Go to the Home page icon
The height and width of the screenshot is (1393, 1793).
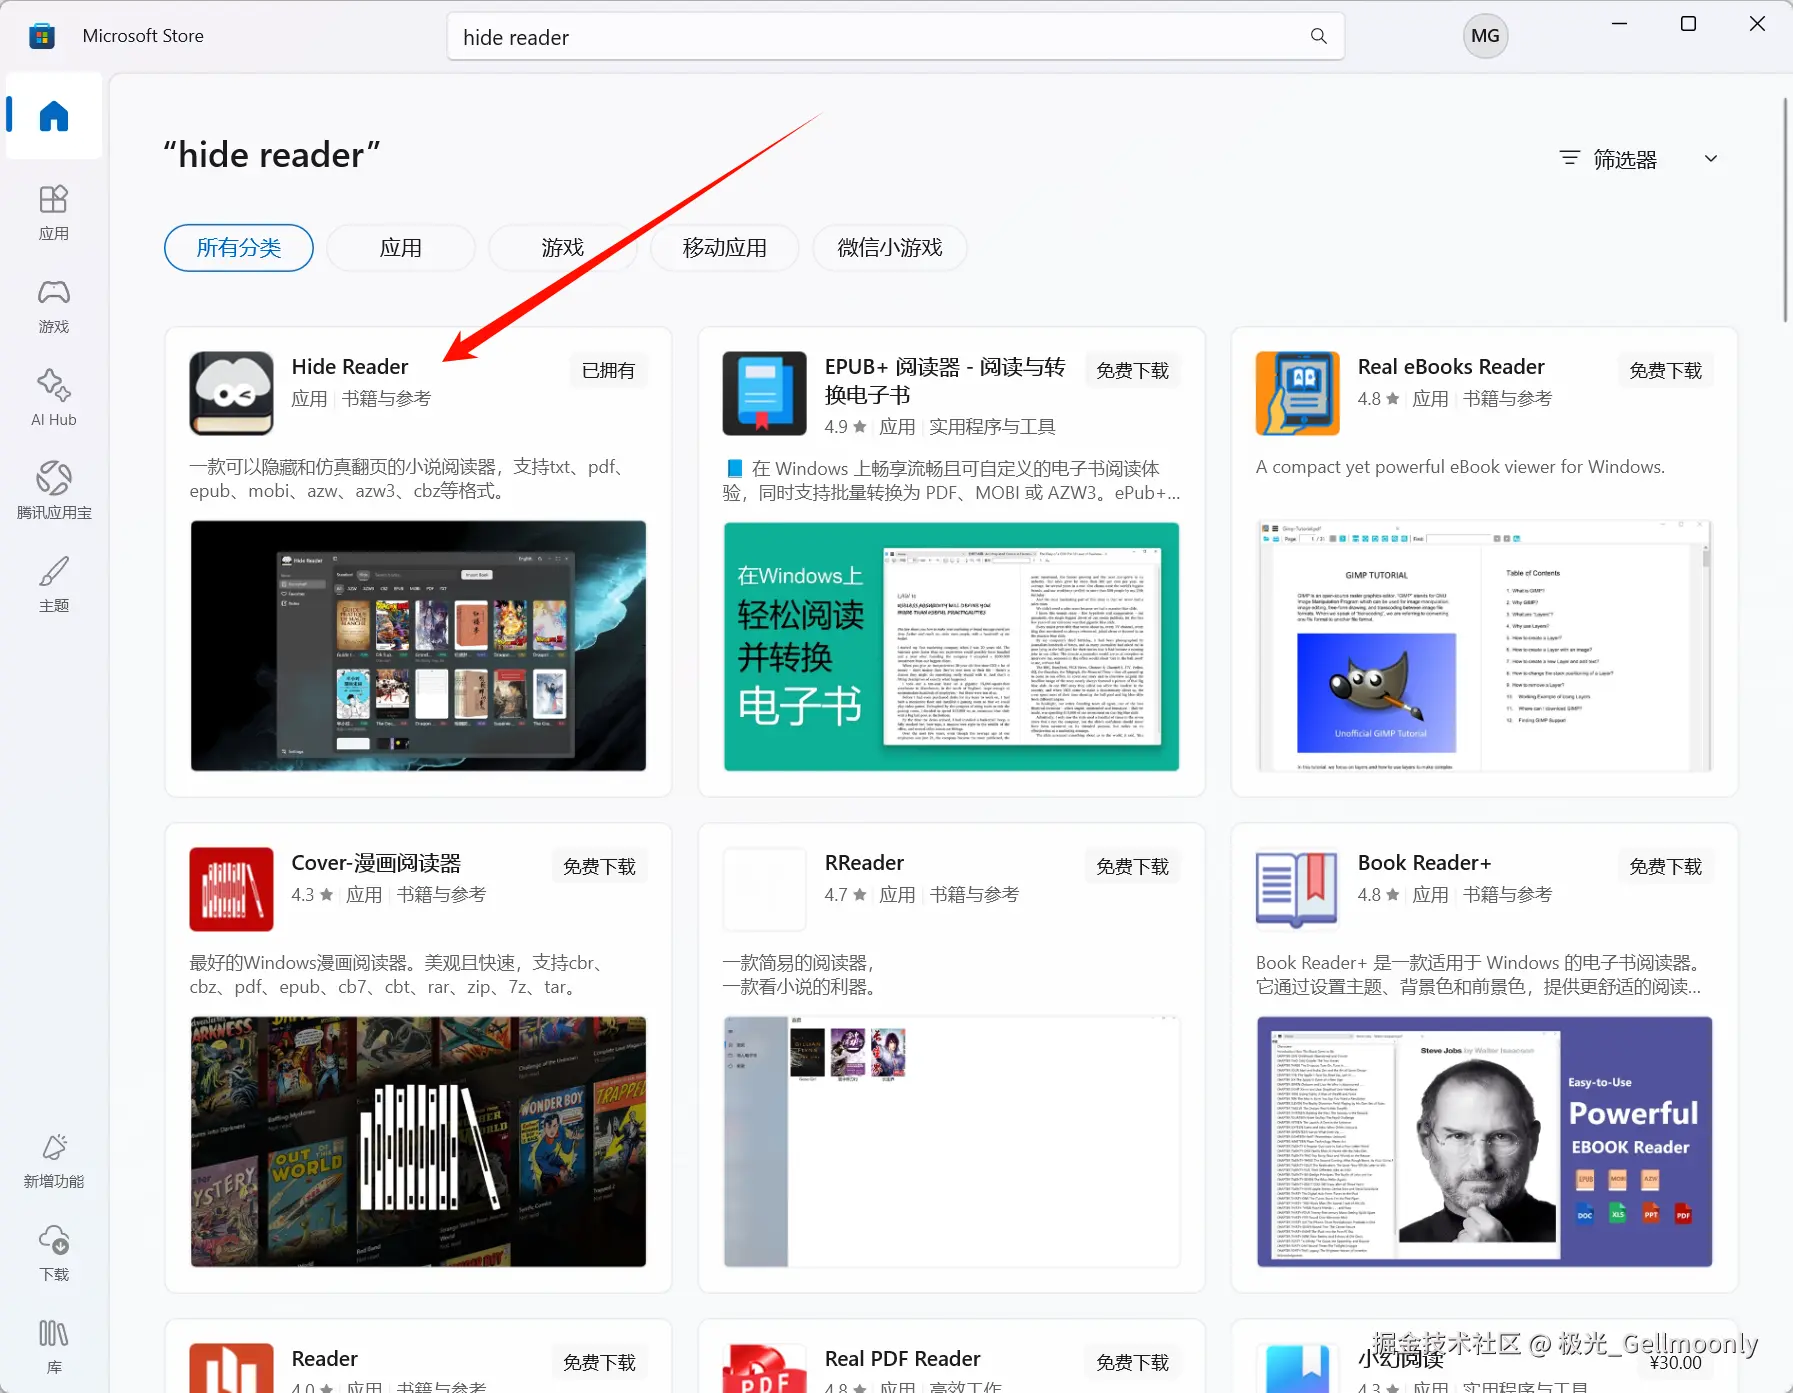[x=54, y=116]
